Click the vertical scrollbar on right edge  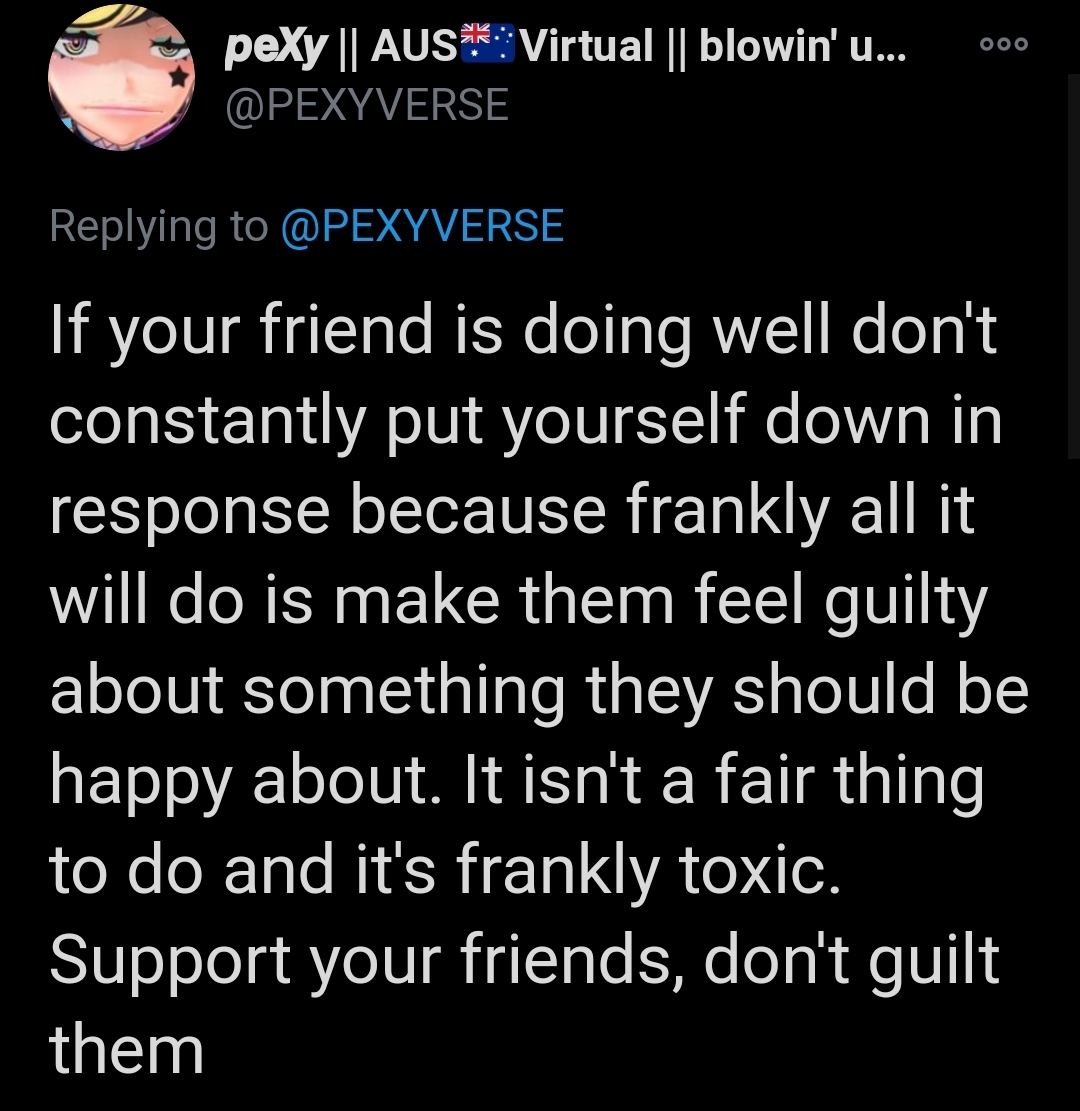(1073, 266)
